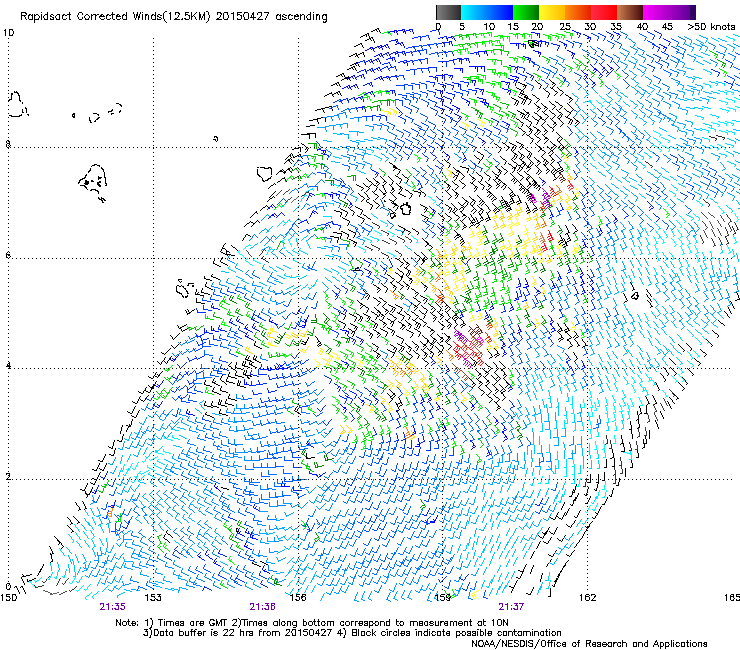Click the latitude label '4' on left axis

point(8,366)
